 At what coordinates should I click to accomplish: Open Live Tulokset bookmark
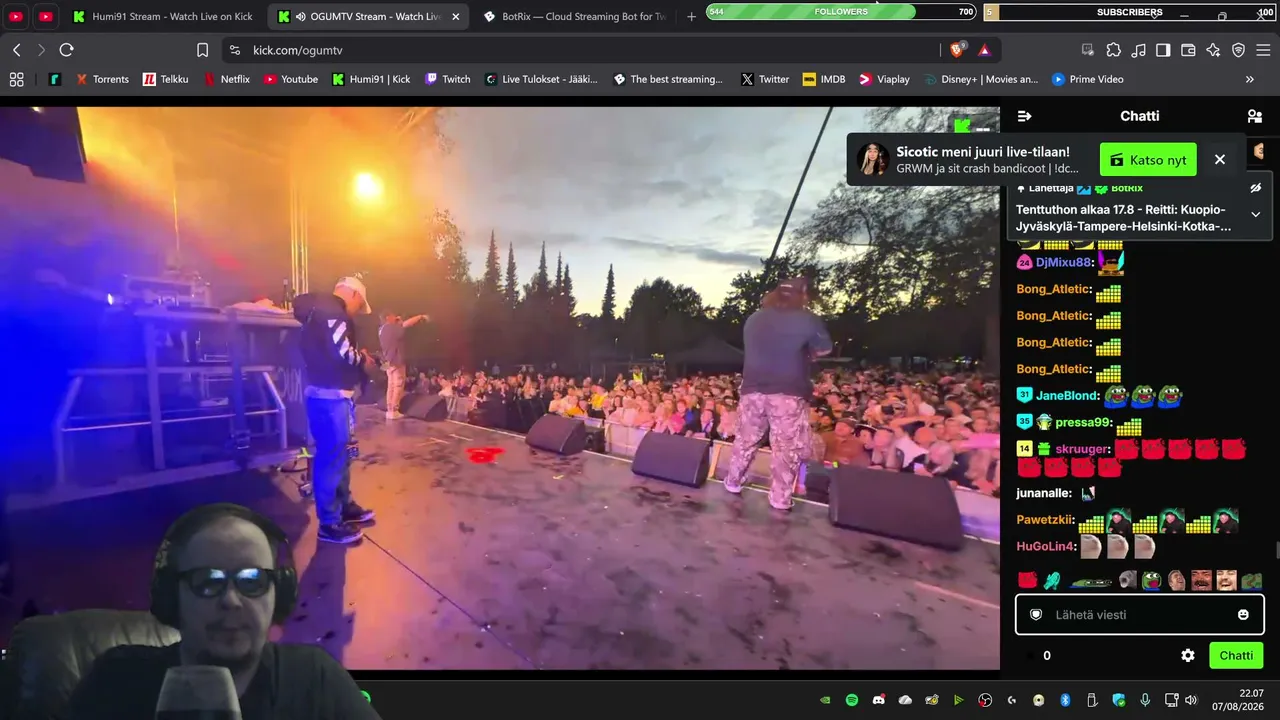[540, 79]
